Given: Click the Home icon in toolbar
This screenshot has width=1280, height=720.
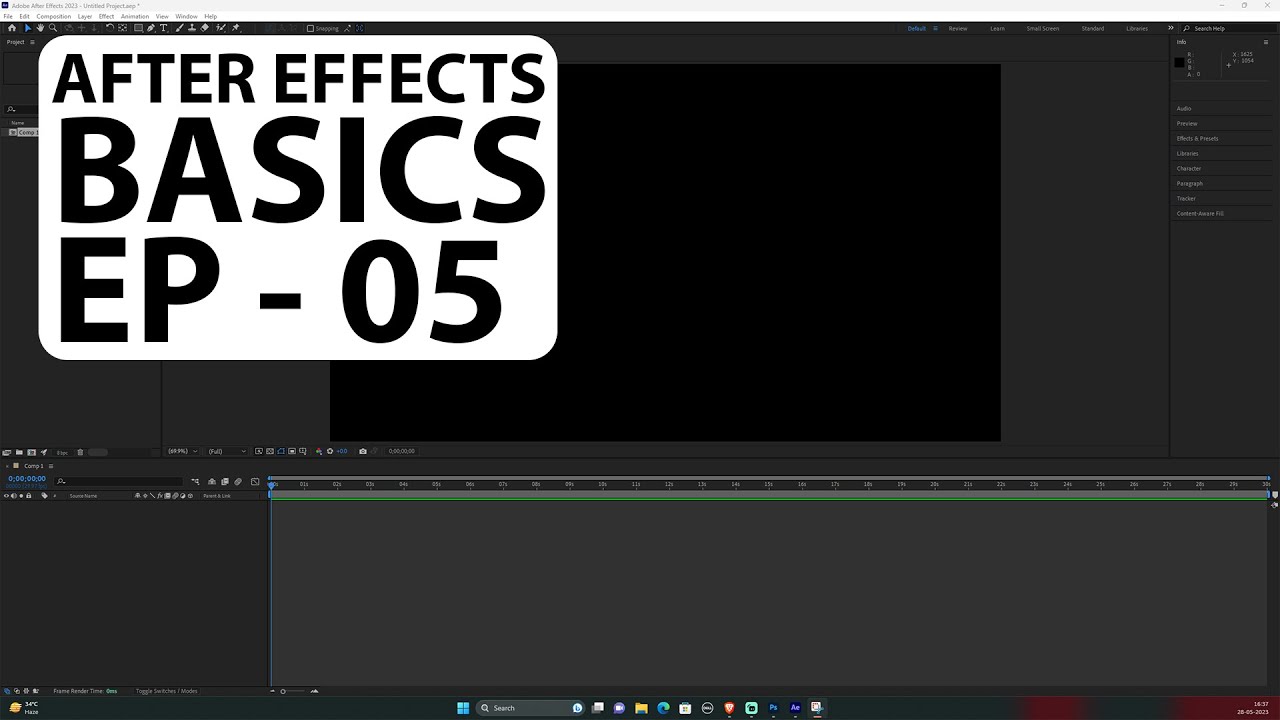Looking at the screenshot, I should 12,28.
